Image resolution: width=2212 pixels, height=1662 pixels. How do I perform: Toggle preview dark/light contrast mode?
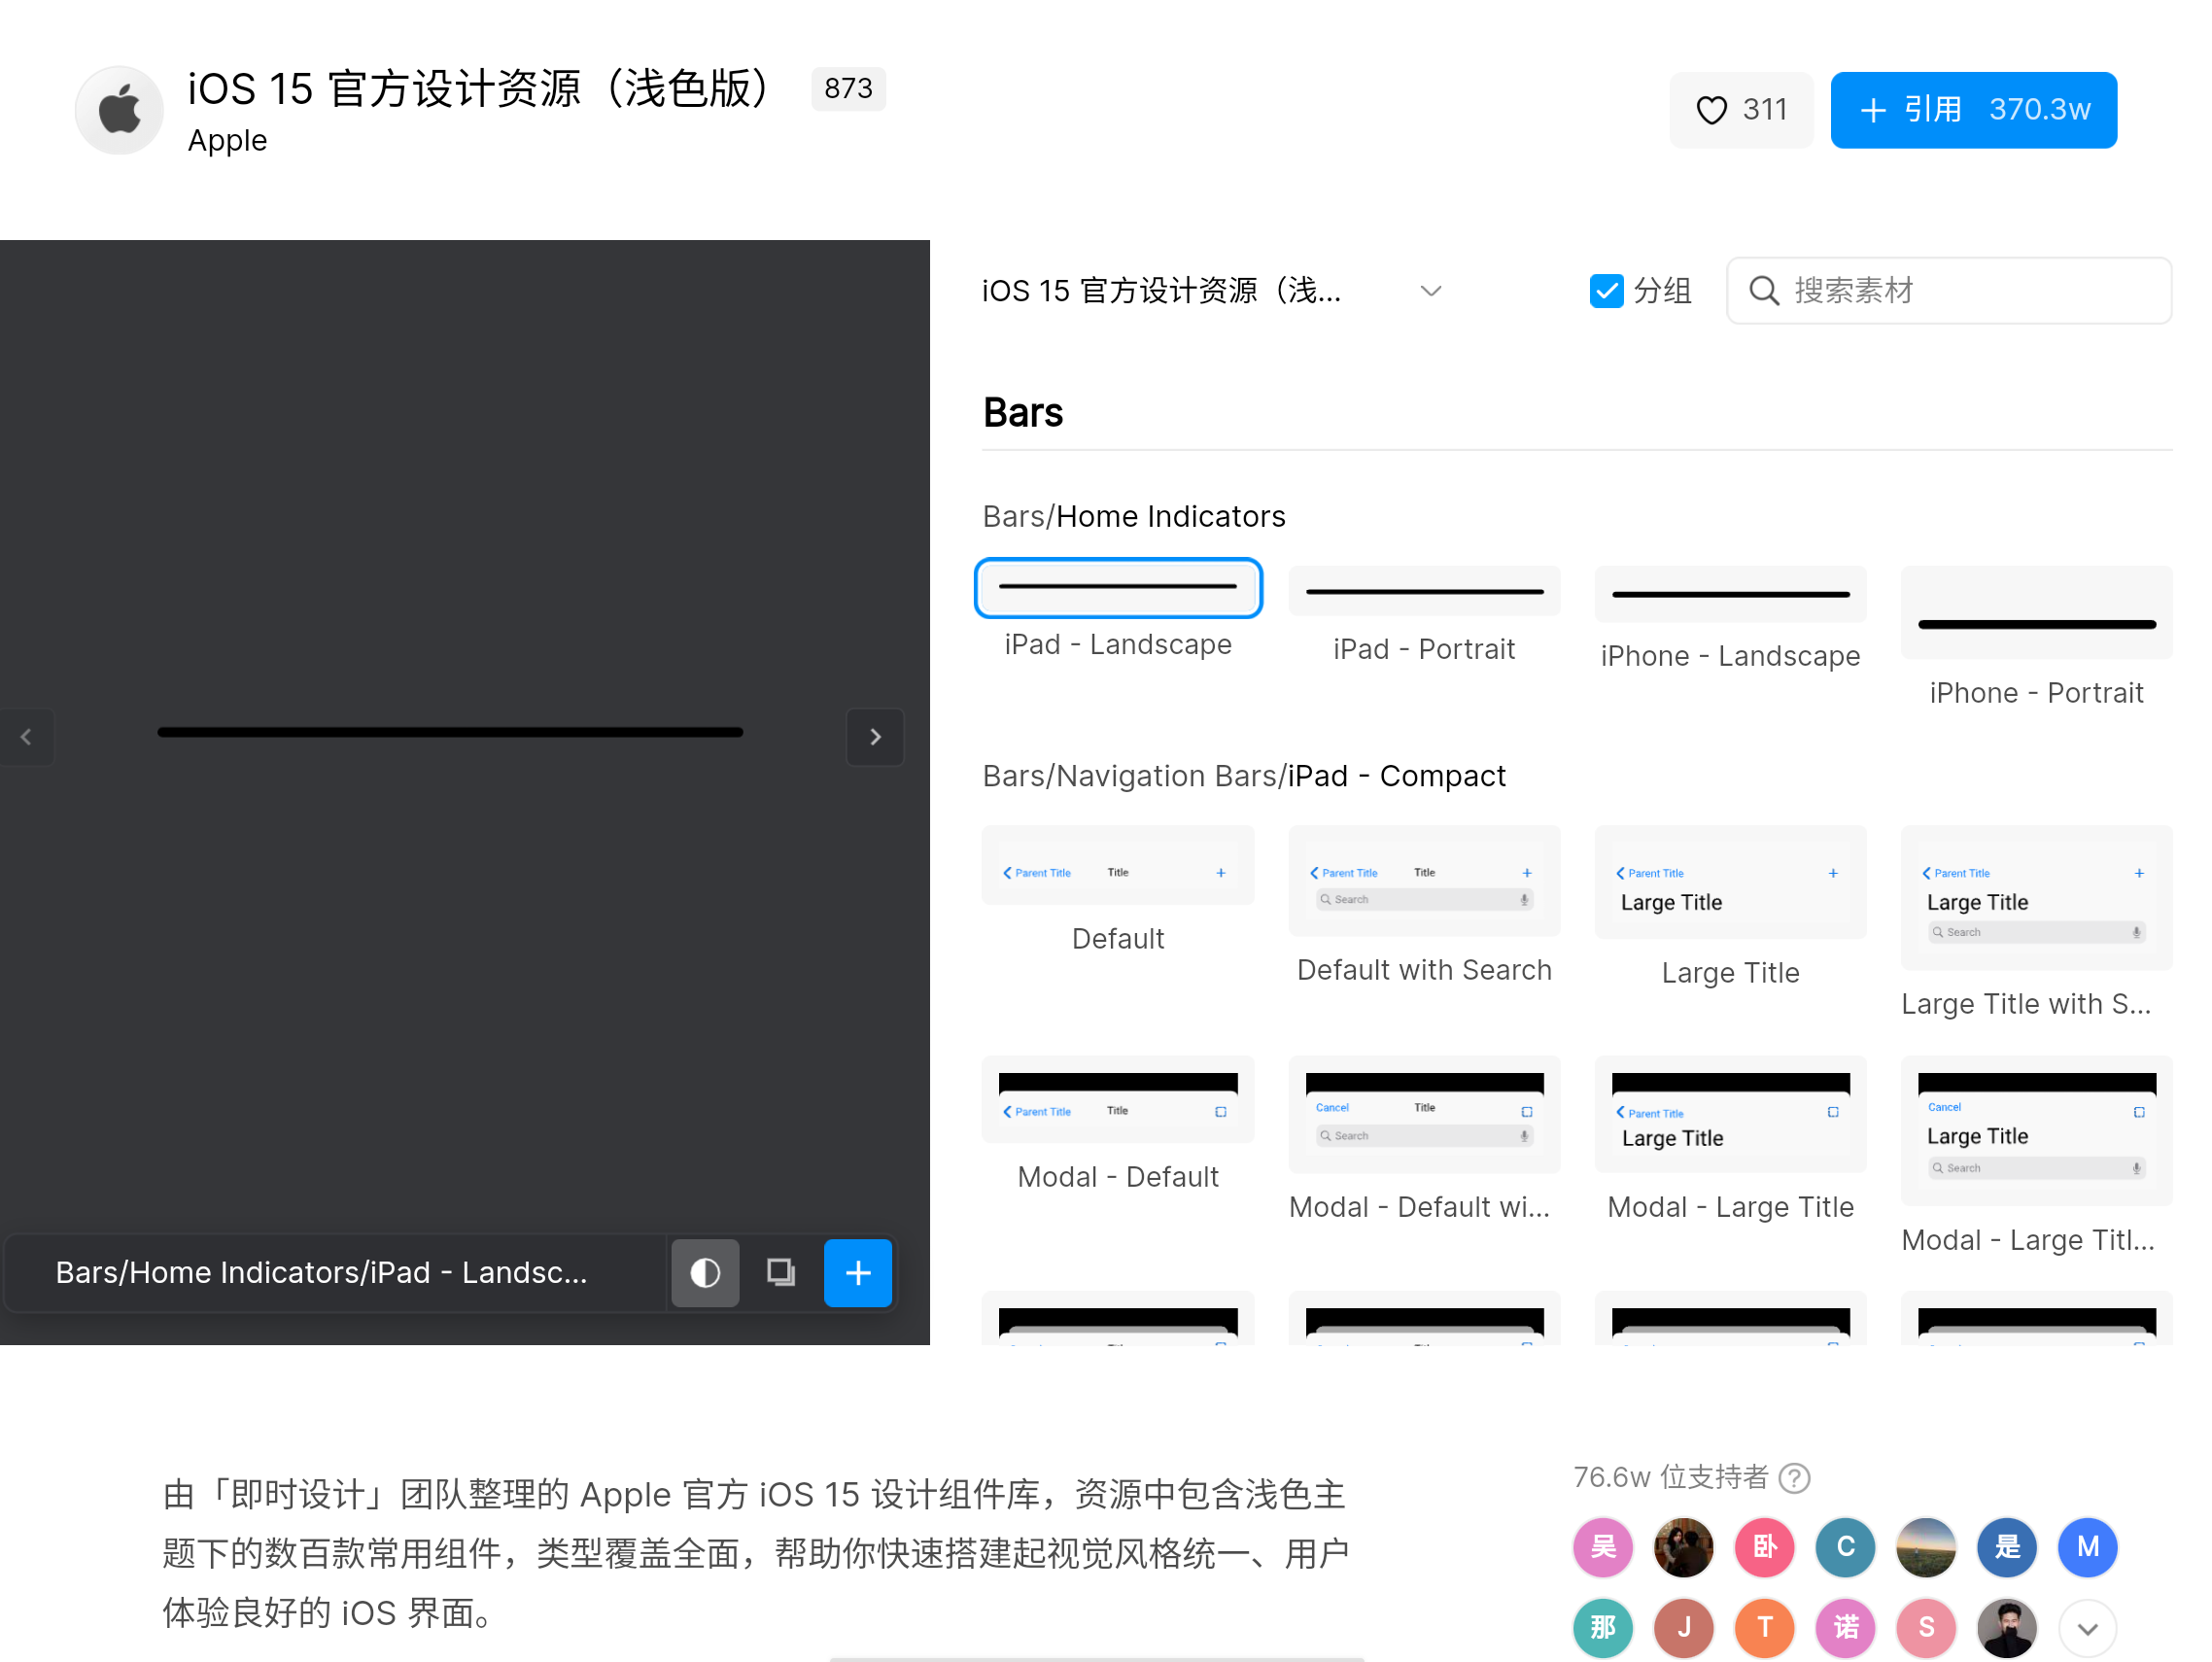pos(705,1272)
